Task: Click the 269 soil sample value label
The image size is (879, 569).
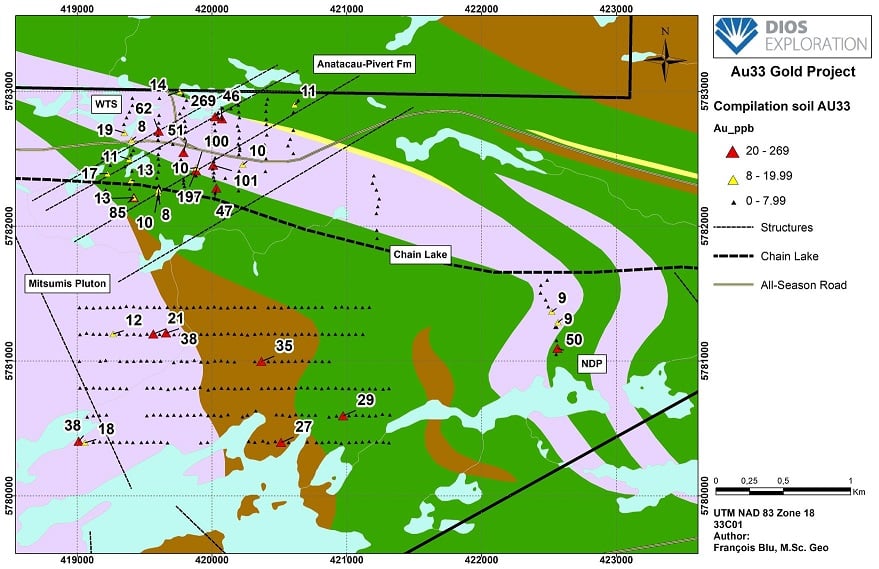Action: click(203, 101)
